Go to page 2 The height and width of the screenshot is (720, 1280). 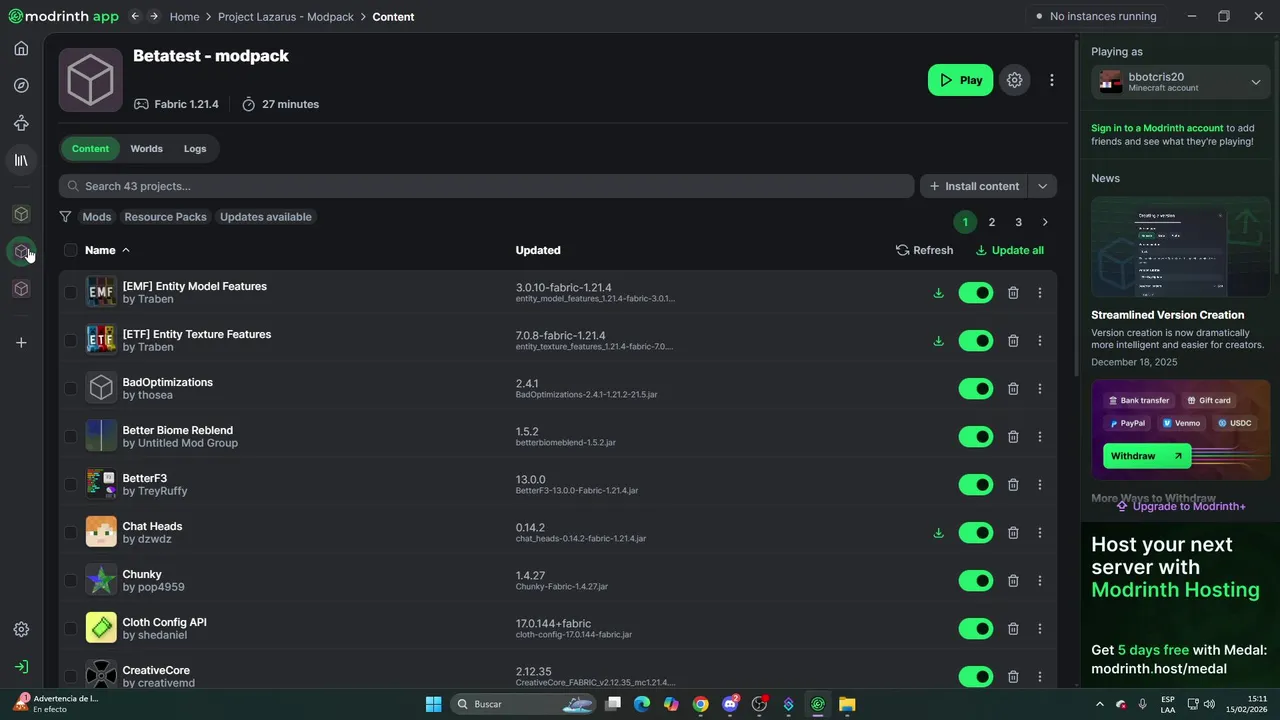tap(992, 222)
